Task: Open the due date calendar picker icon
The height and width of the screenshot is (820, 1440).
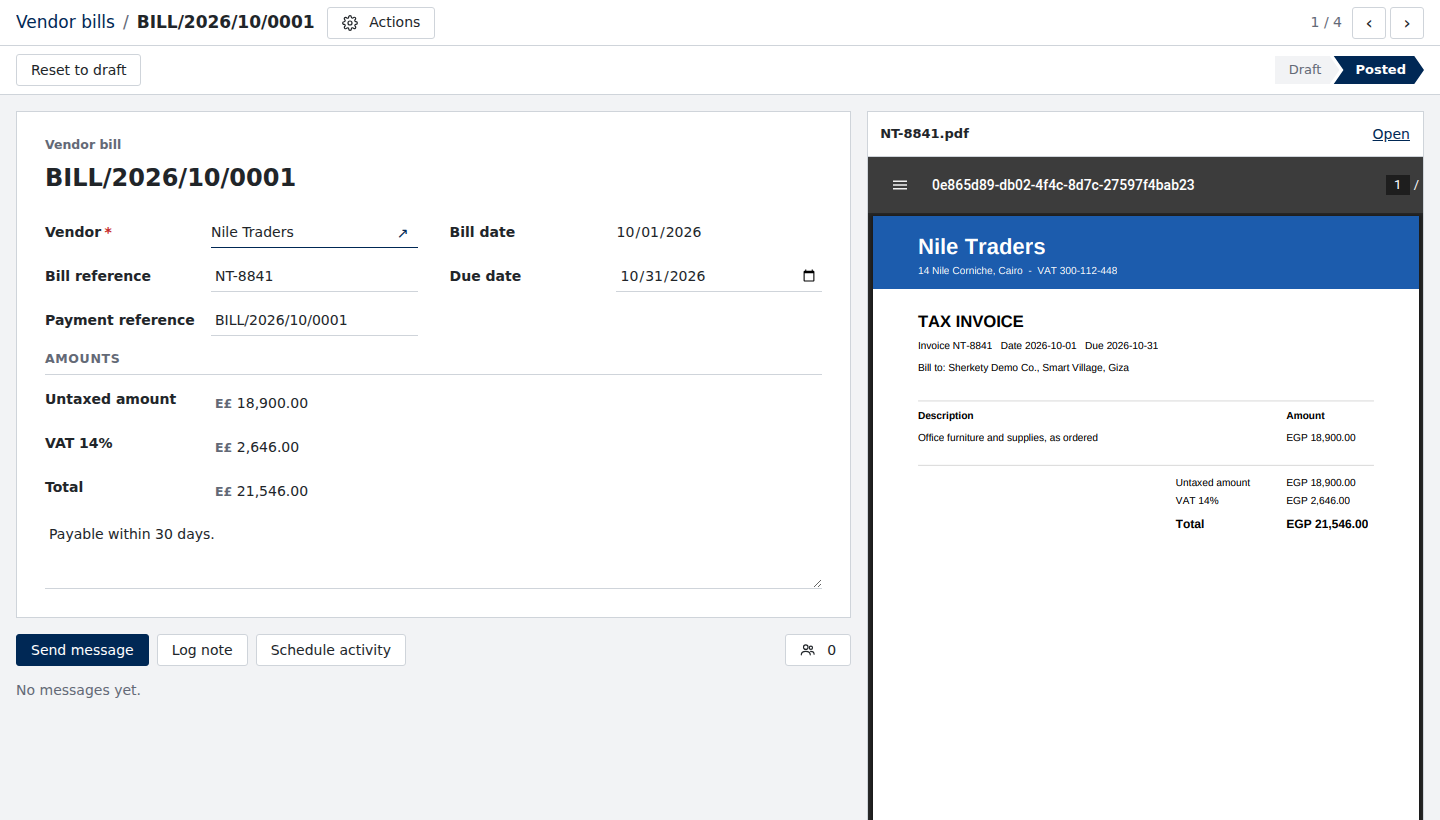Action: click(809, 276)
